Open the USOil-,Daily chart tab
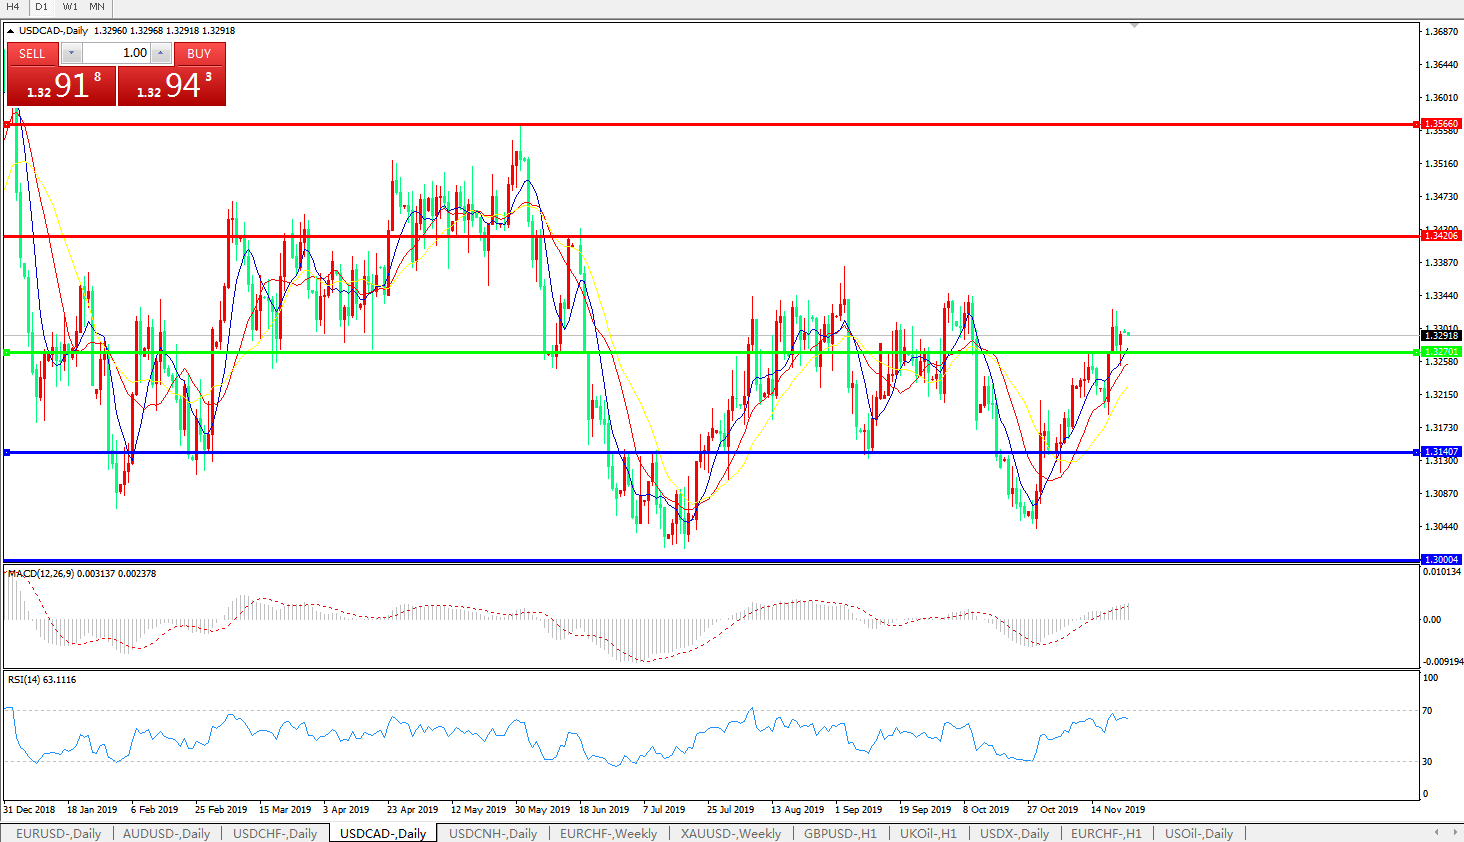Viewport: 1464px width, 842px height. click(x=1198, y=833)
